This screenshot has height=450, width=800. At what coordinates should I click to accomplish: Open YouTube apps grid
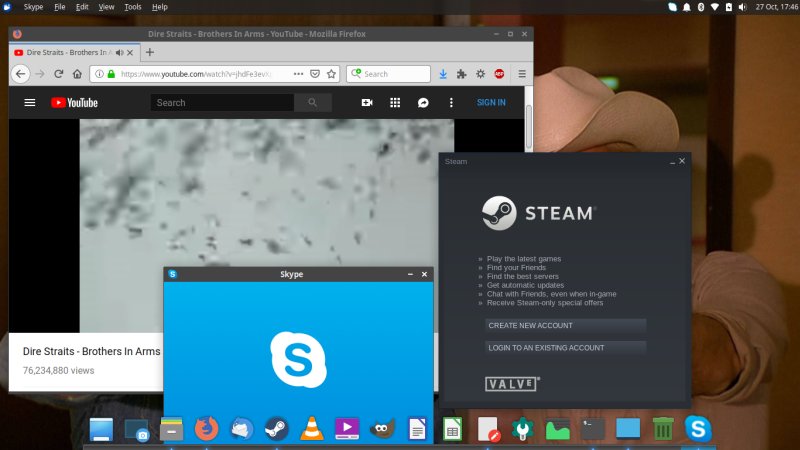pyautogui.click(x=395, y=103)
